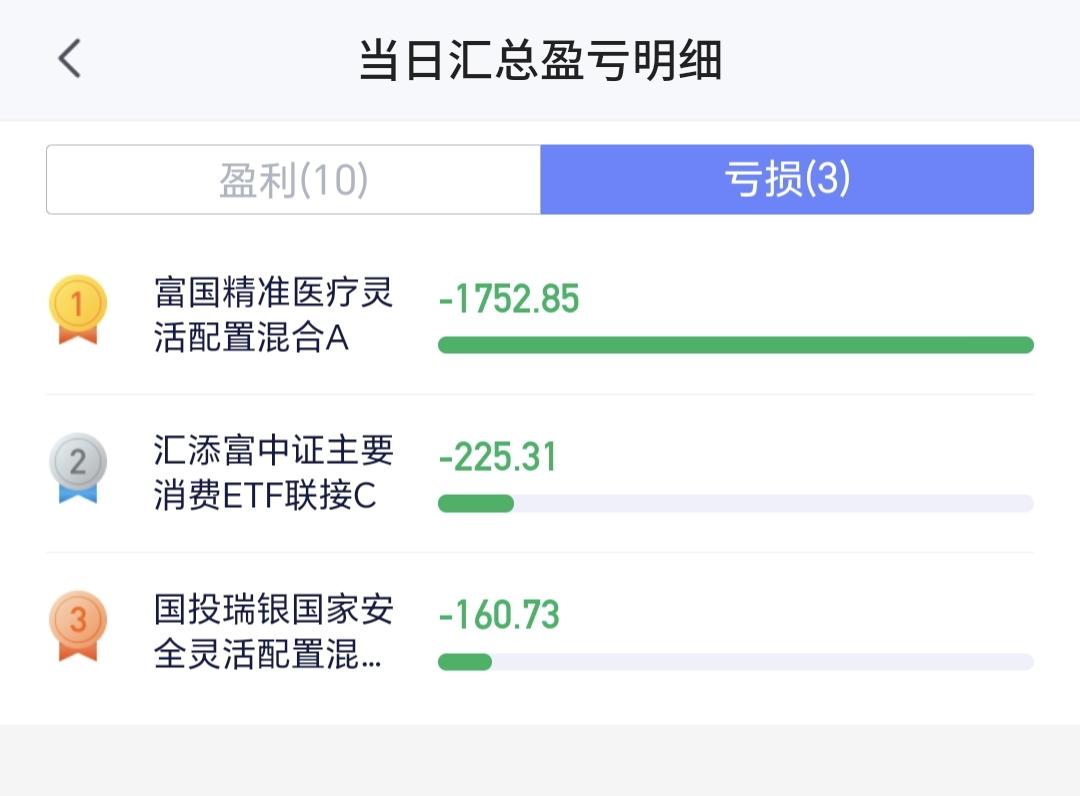Go back using the left arrow icon
Screen dimensions: 1080x796
70,59
